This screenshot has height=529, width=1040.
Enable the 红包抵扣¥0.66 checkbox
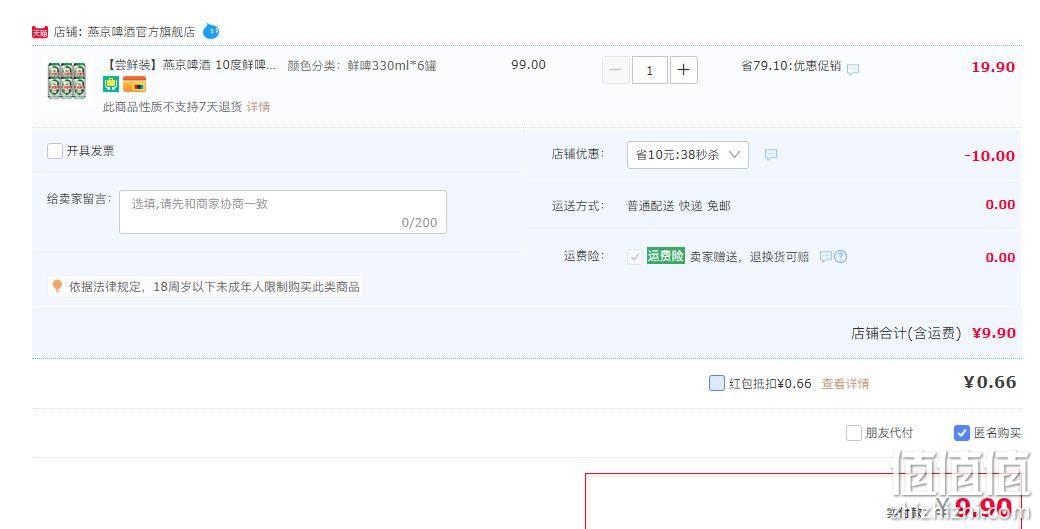point(717,383)
